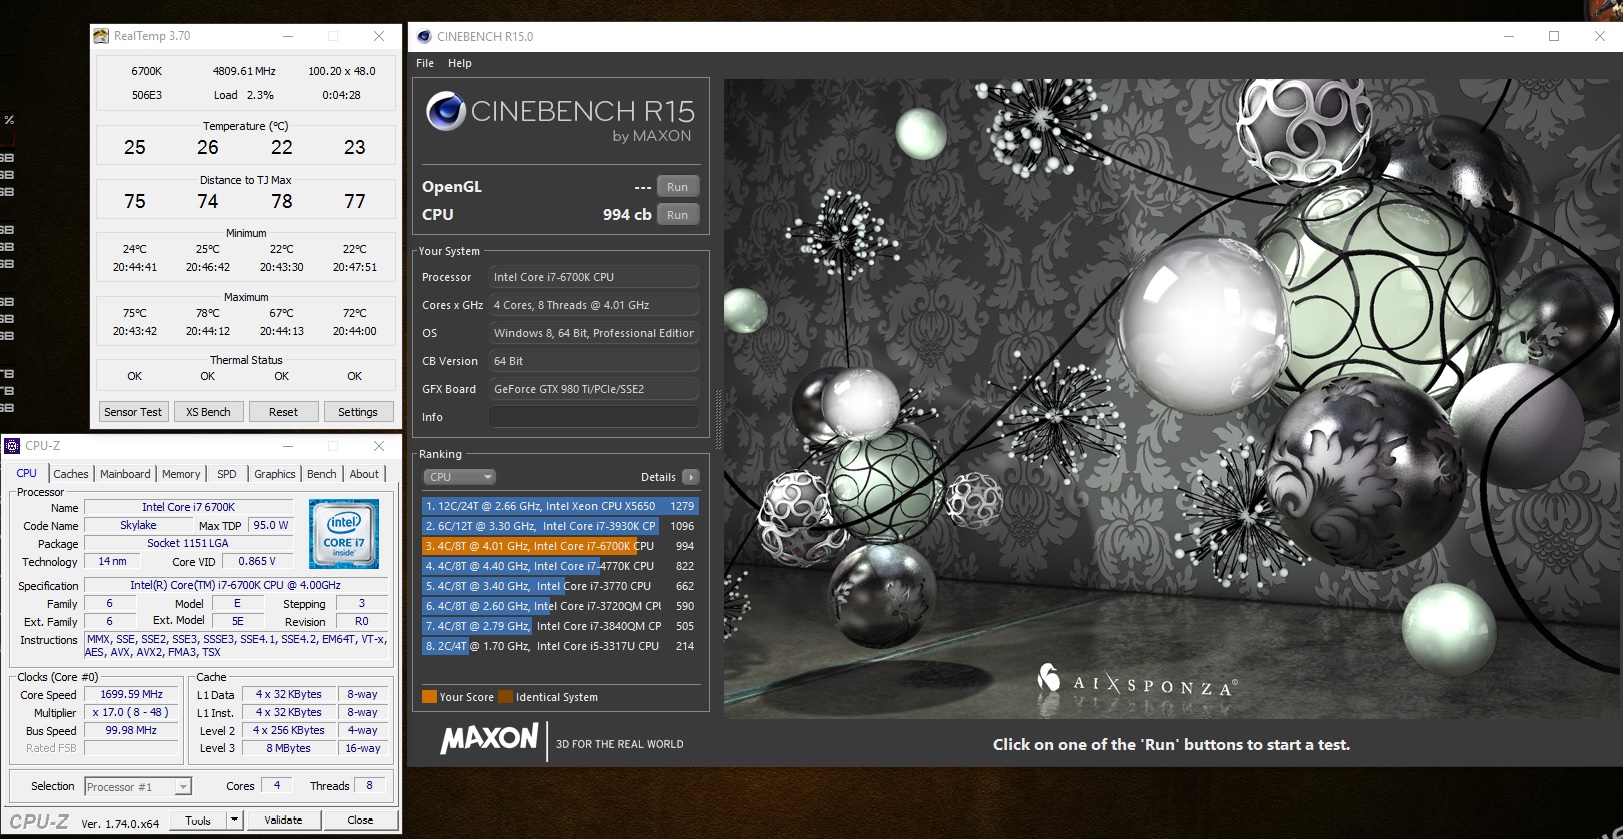Click the AIXSPONZA logo in the render

(1137, 682)
